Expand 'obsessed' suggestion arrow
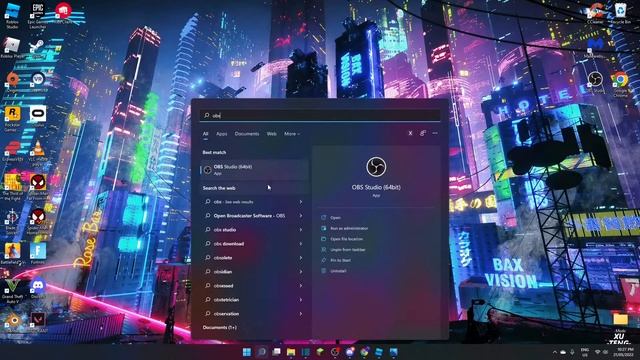This screenshot has height=360, width=640. click(301, 286)
